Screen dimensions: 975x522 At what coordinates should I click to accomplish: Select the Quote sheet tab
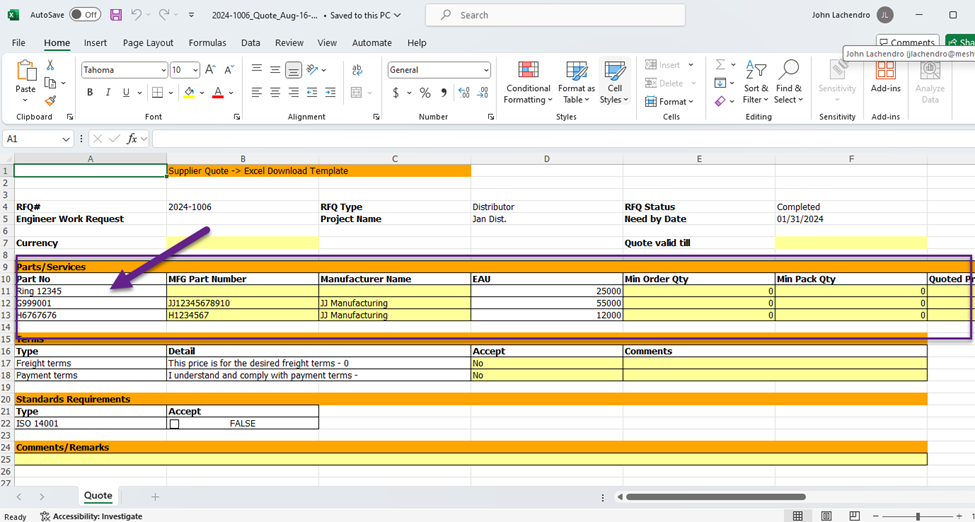(x=98, y=496)
